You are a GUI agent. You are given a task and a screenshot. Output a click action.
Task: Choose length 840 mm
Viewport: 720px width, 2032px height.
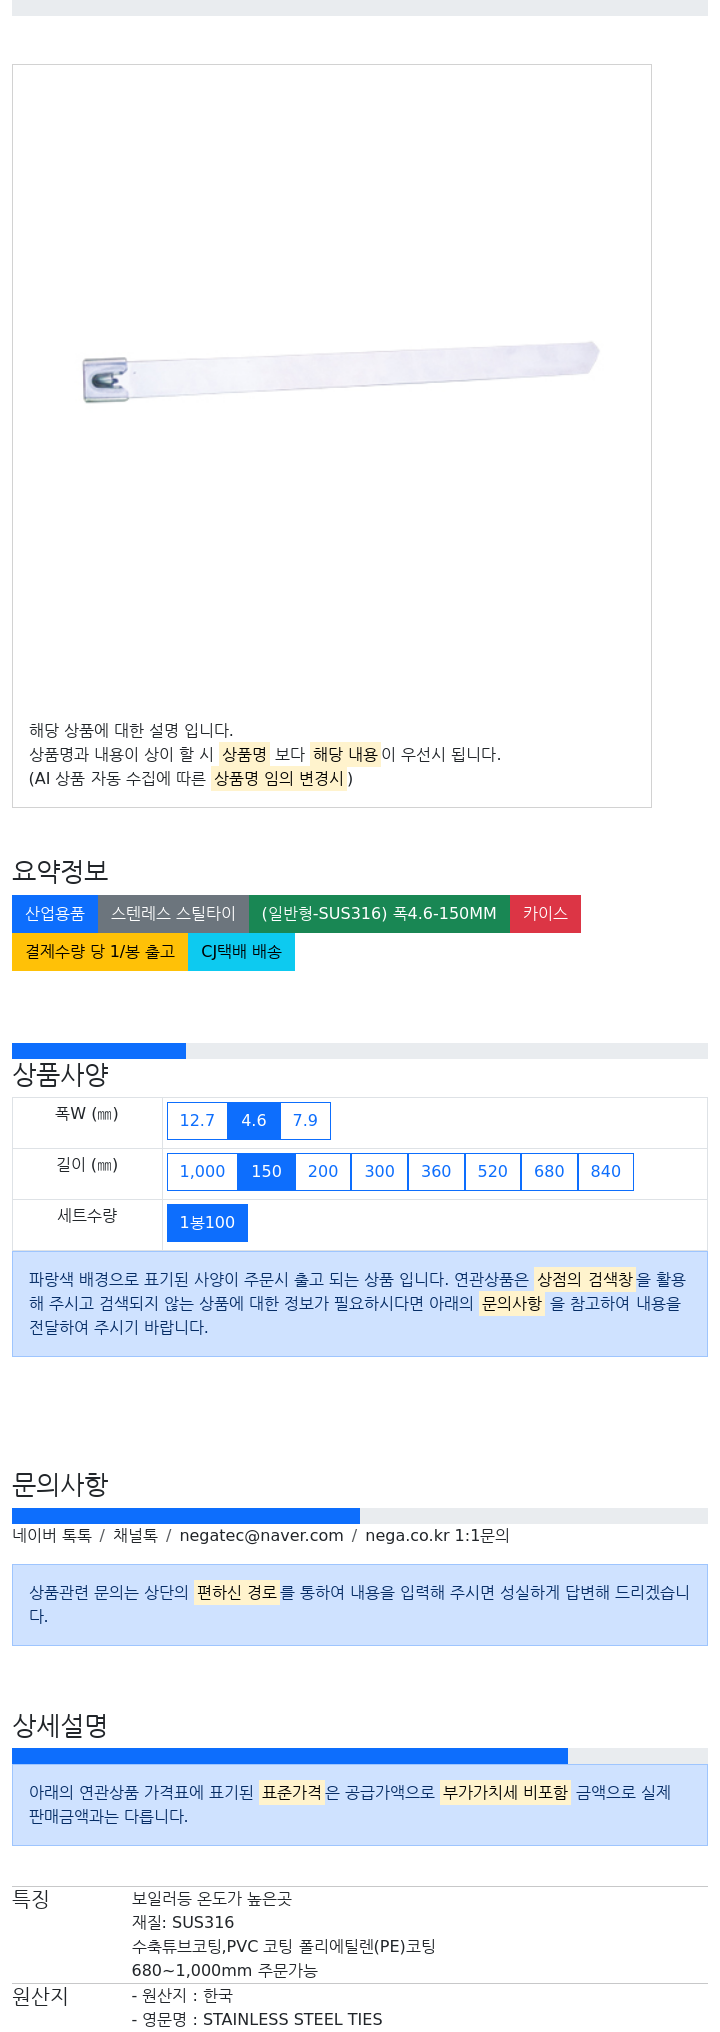606,1172
